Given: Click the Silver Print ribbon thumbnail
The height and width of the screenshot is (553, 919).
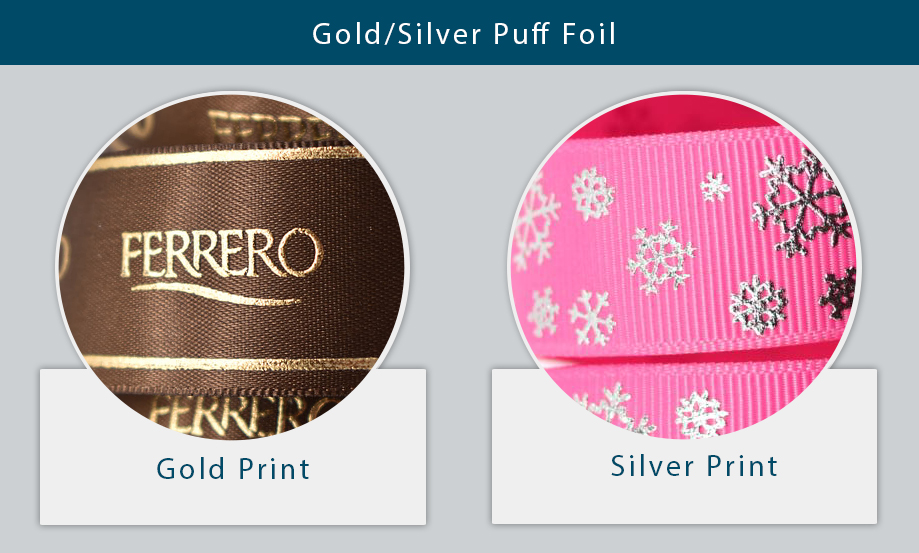Looking at the screenshot, I should (685, 265).
